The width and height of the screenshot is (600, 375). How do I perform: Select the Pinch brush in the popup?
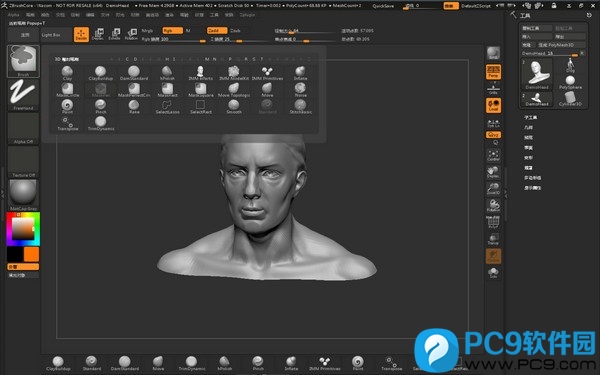click(x=101, y=106)
